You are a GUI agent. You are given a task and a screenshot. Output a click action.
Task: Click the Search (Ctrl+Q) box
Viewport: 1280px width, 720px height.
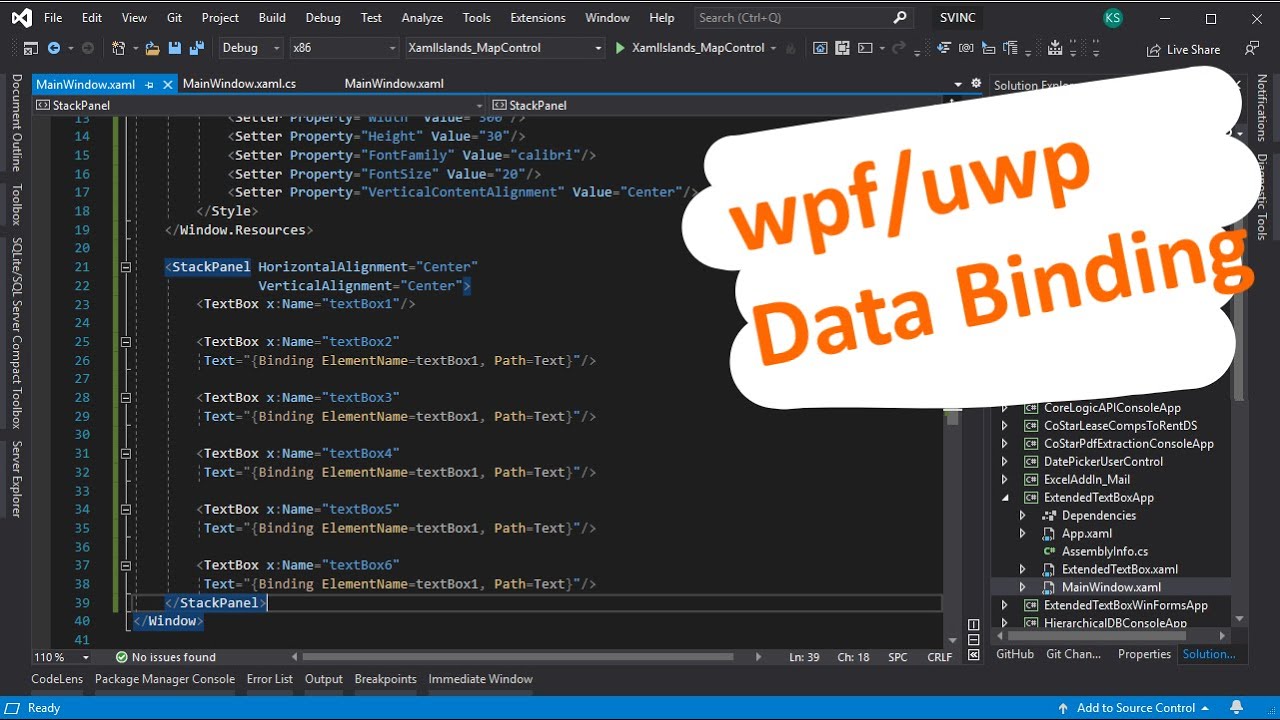pos(803,18)
